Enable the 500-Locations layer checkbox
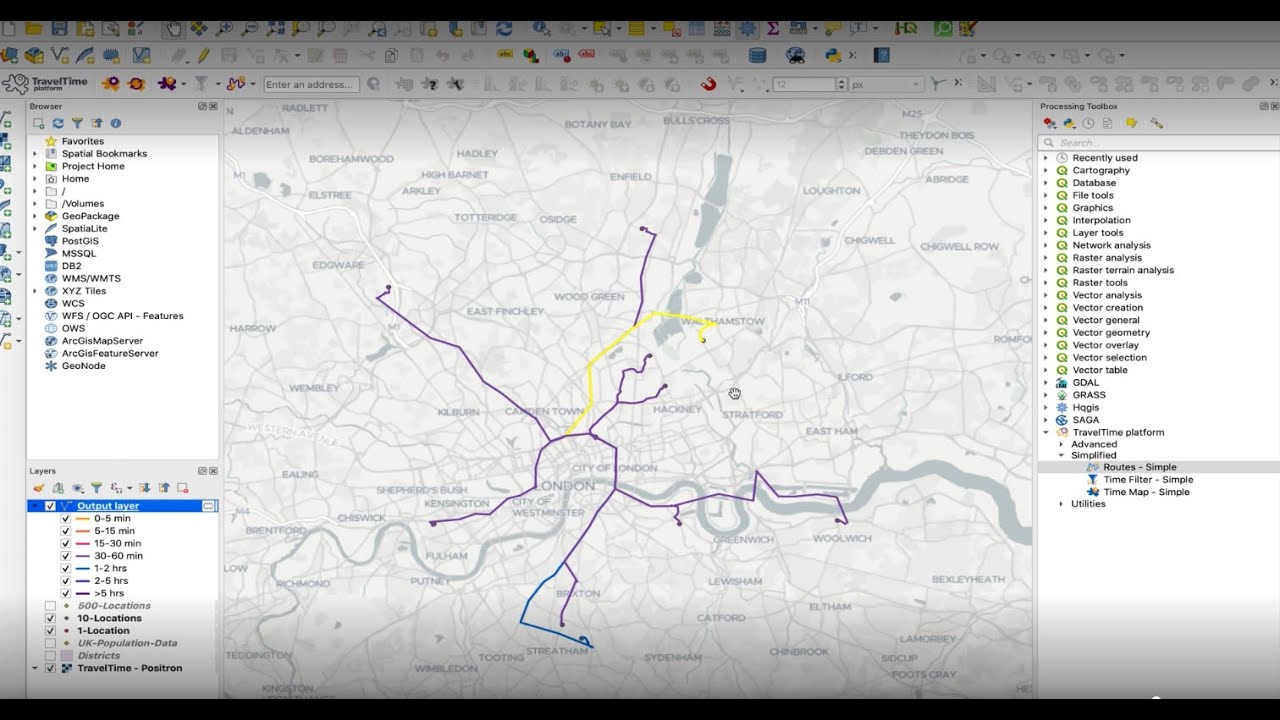The width and height of the screenshot is (1280, 720). click(x=50, y=606)
